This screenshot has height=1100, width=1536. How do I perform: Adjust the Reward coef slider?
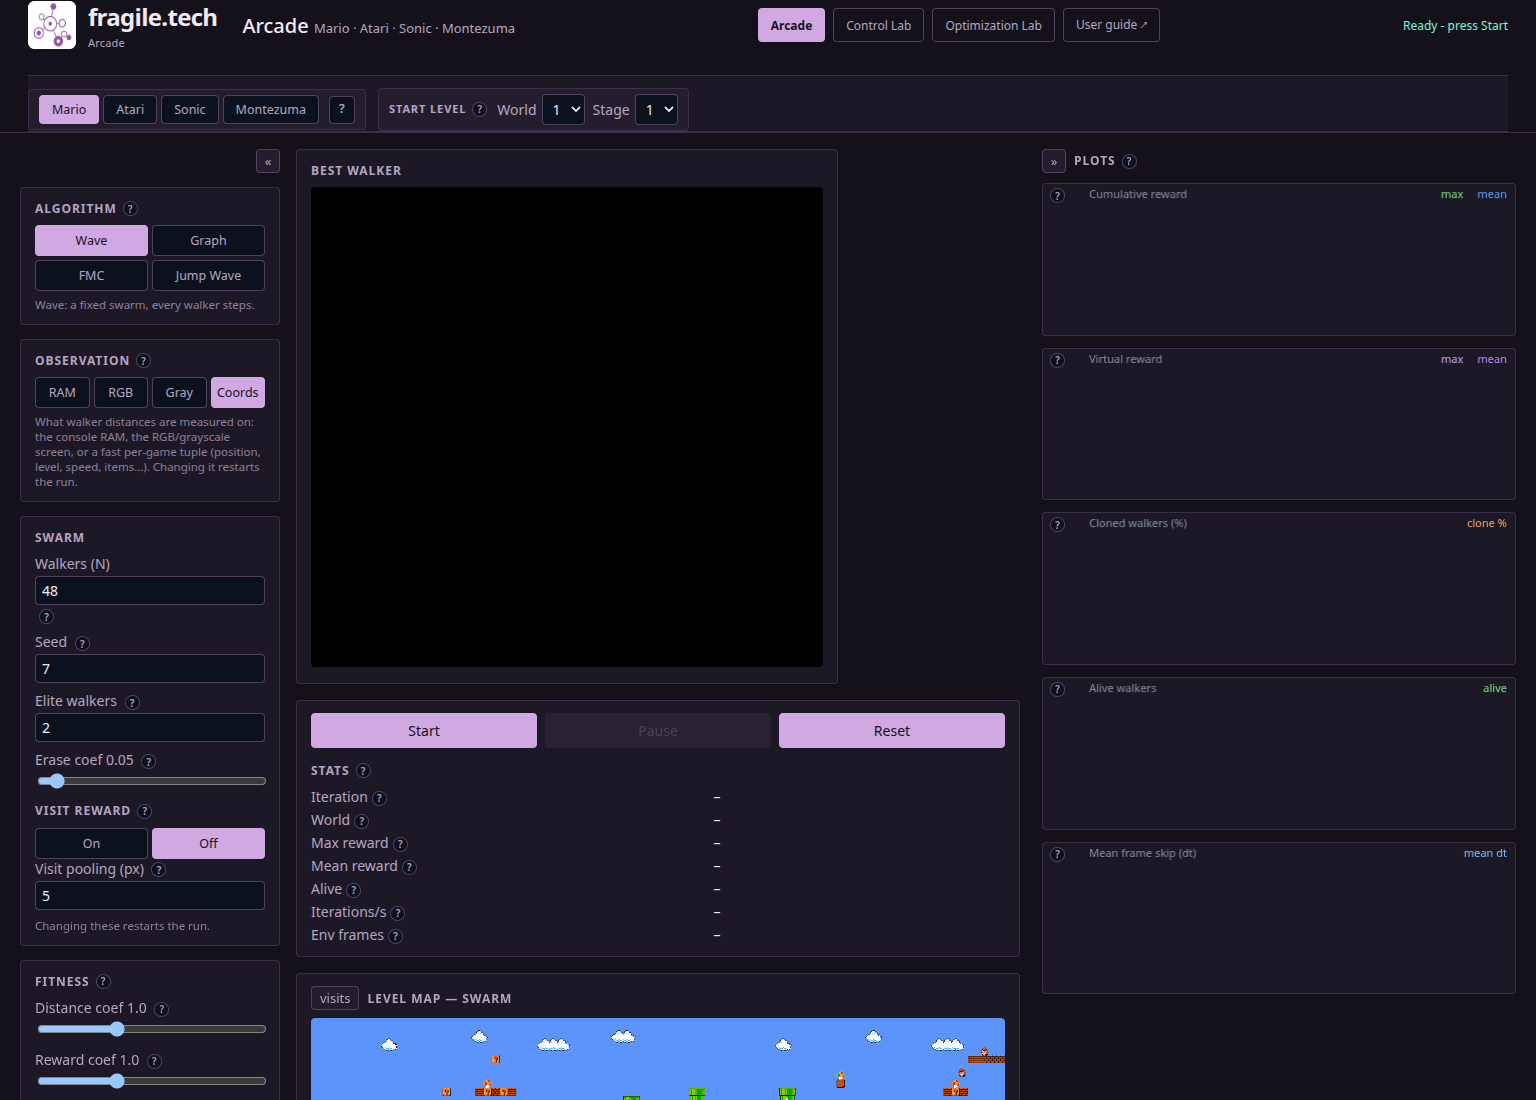coord(151,1081)
